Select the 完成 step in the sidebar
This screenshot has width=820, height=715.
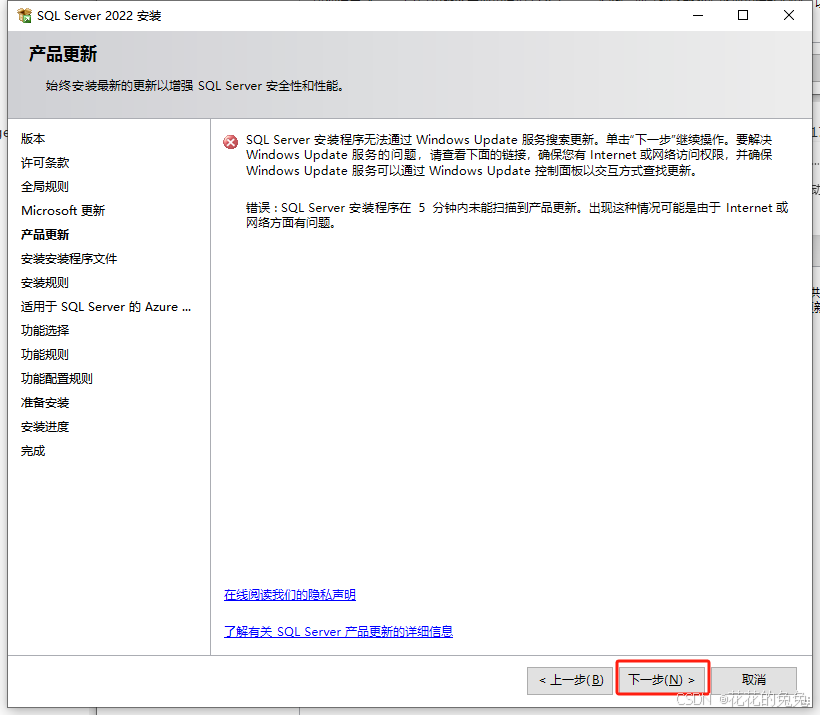(x=33, y=451)
